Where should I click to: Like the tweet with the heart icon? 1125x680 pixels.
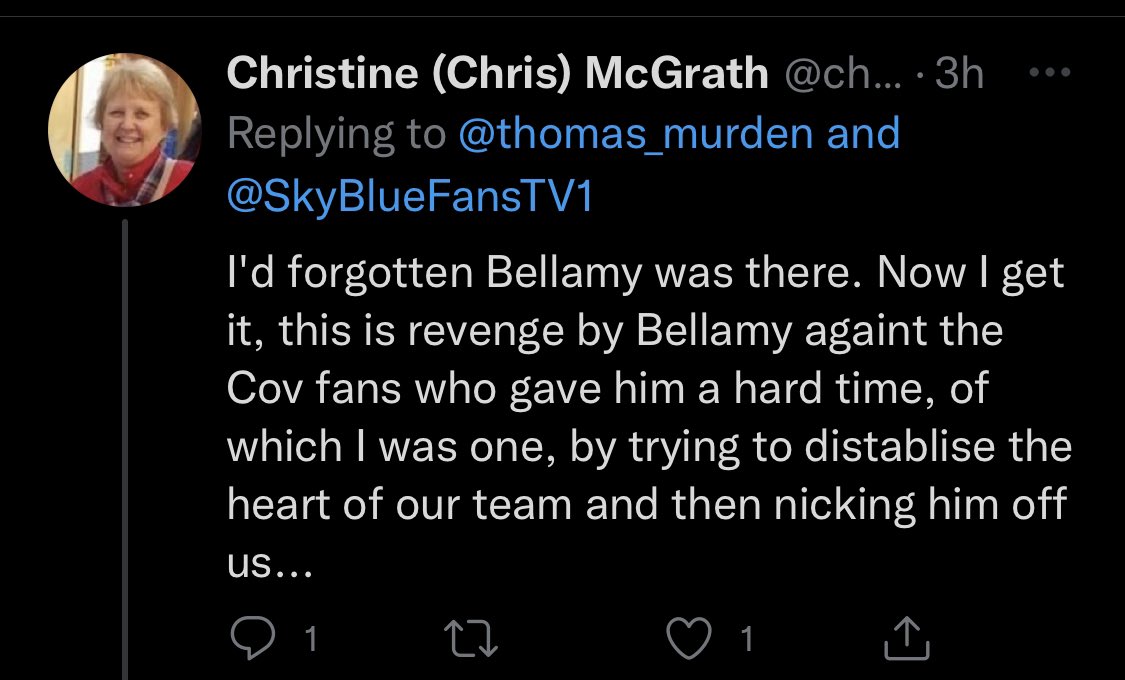pos(689,639)
